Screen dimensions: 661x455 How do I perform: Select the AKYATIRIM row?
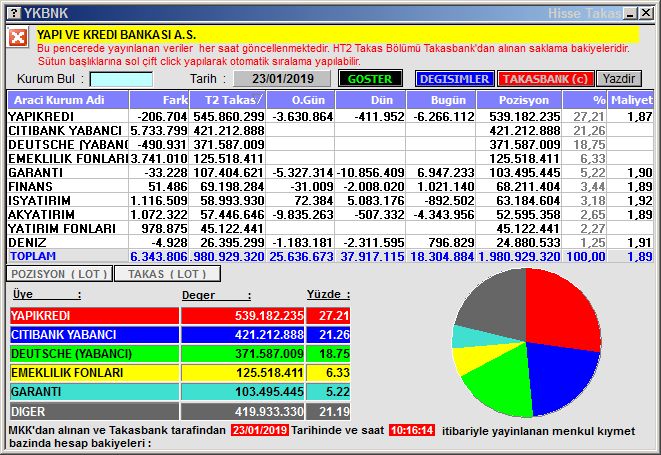(330, 214)
